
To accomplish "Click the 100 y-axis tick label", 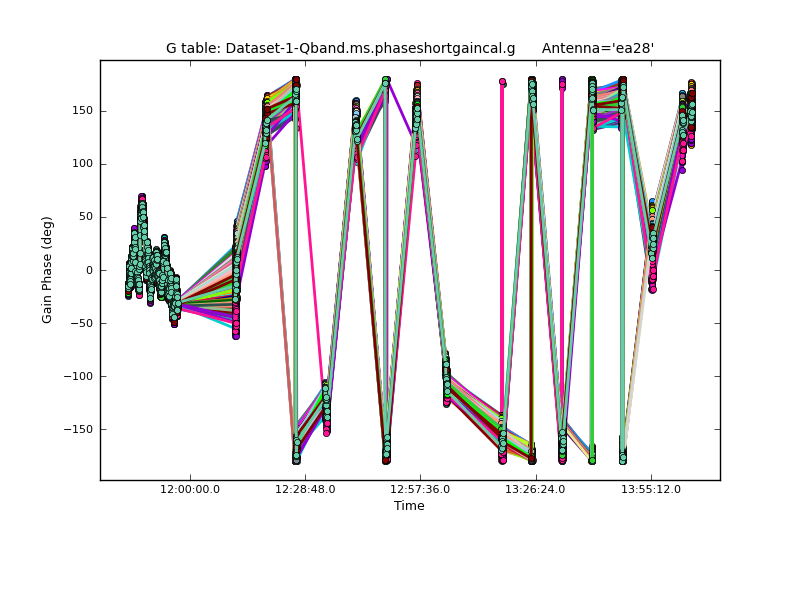I will coord(81,164).
